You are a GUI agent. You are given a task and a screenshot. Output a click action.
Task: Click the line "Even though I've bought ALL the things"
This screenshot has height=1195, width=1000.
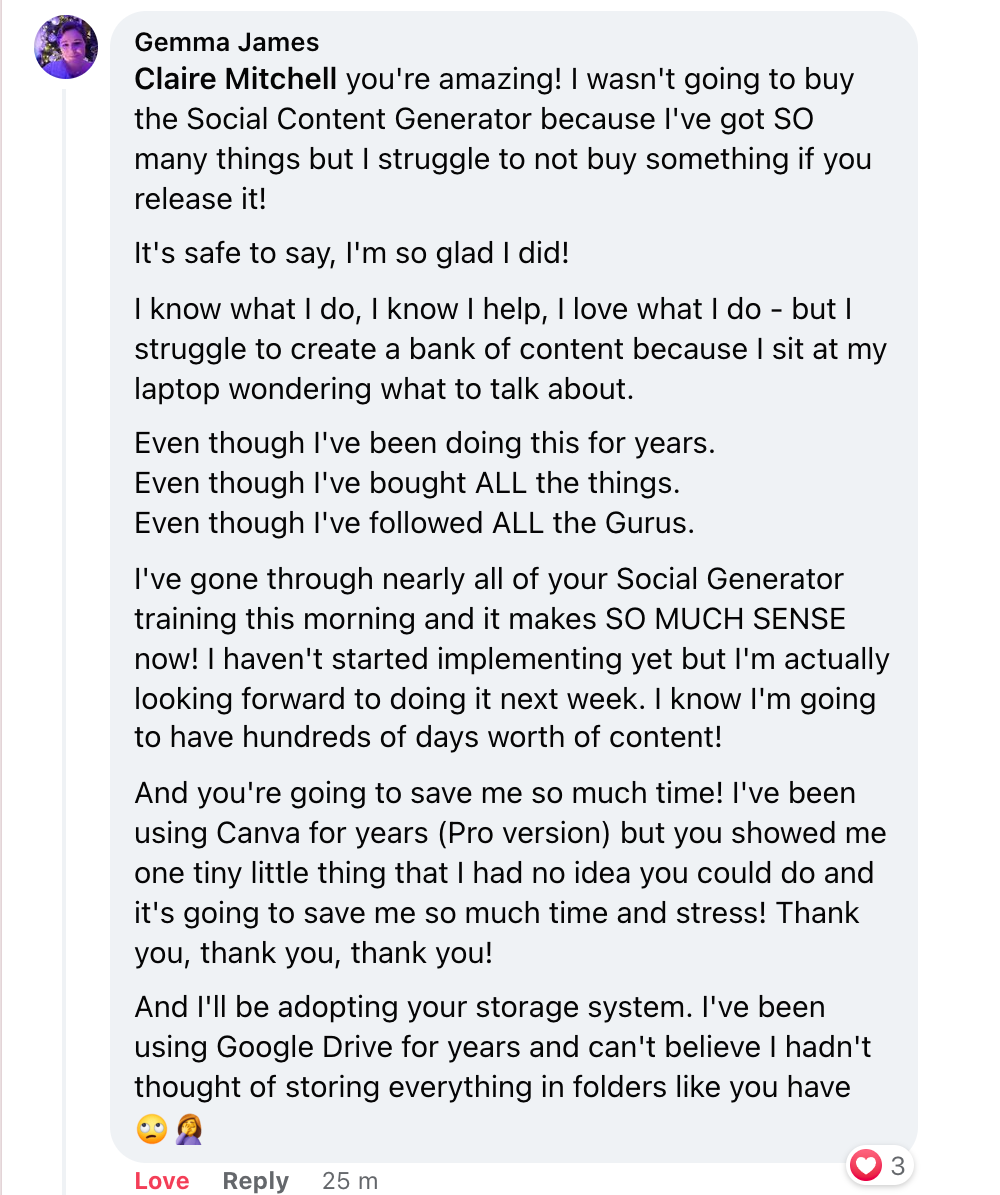(407, 483)
